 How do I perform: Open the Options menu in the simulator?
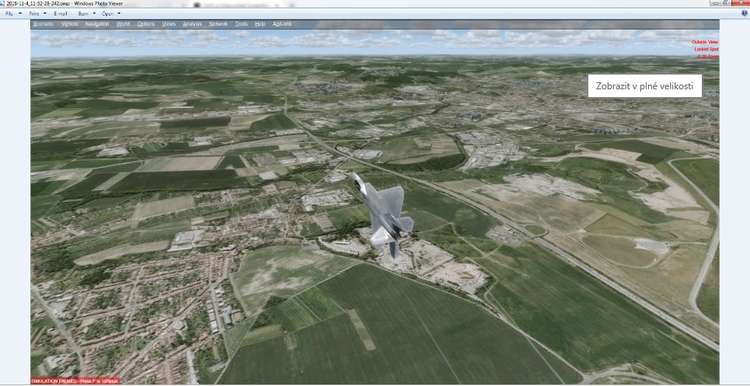coord(146,24)
